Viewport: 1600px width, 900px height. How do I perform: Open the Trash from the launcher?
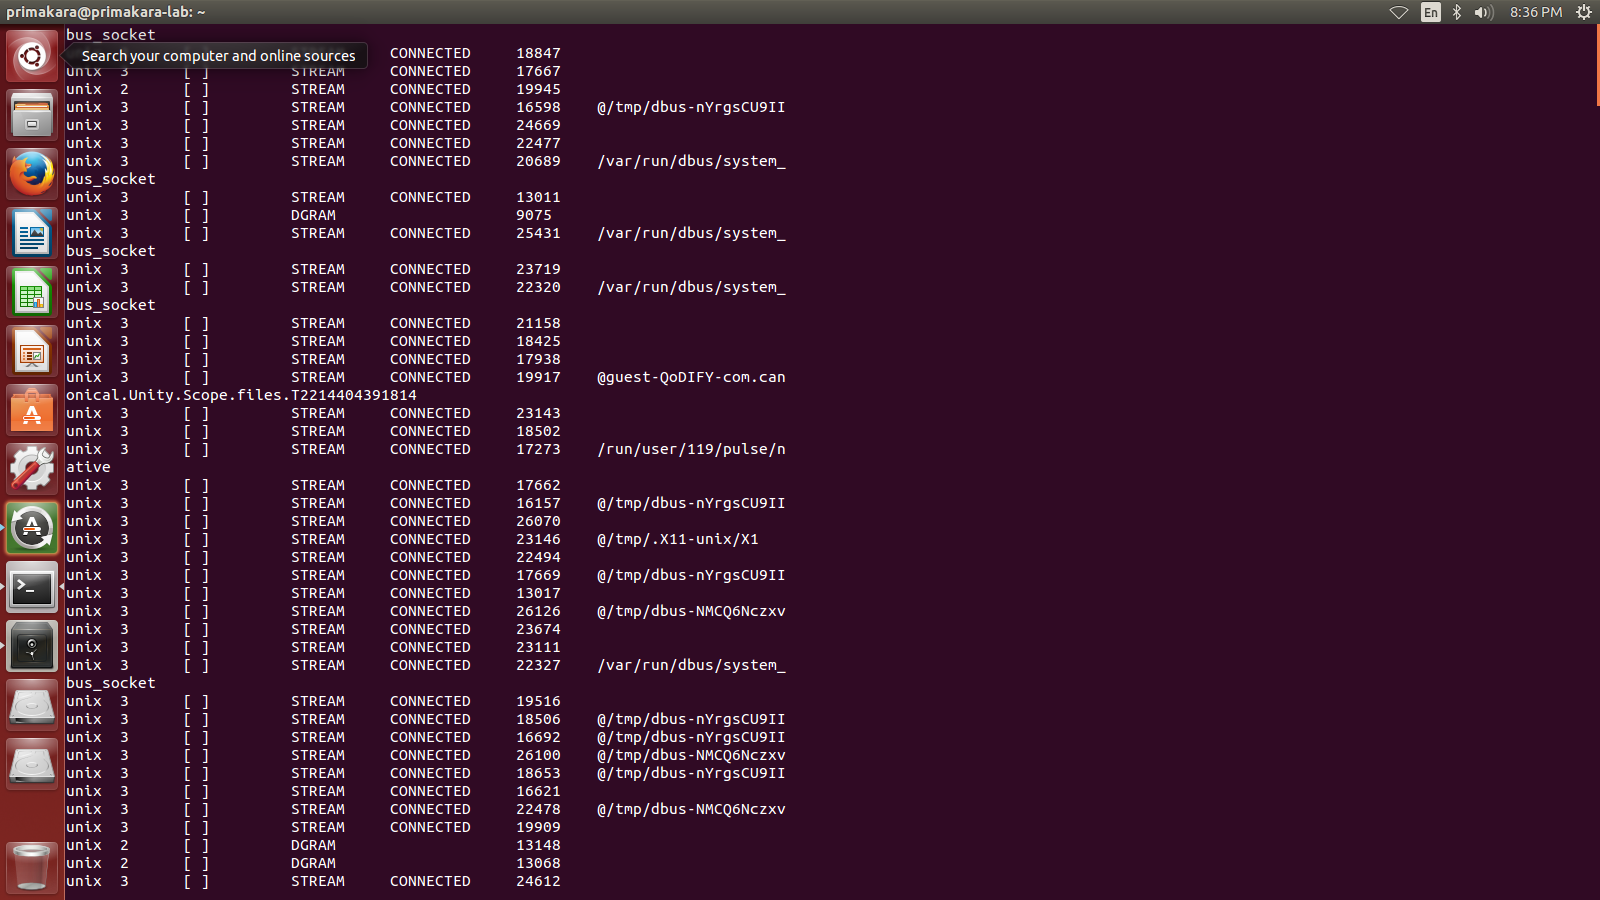32,866
